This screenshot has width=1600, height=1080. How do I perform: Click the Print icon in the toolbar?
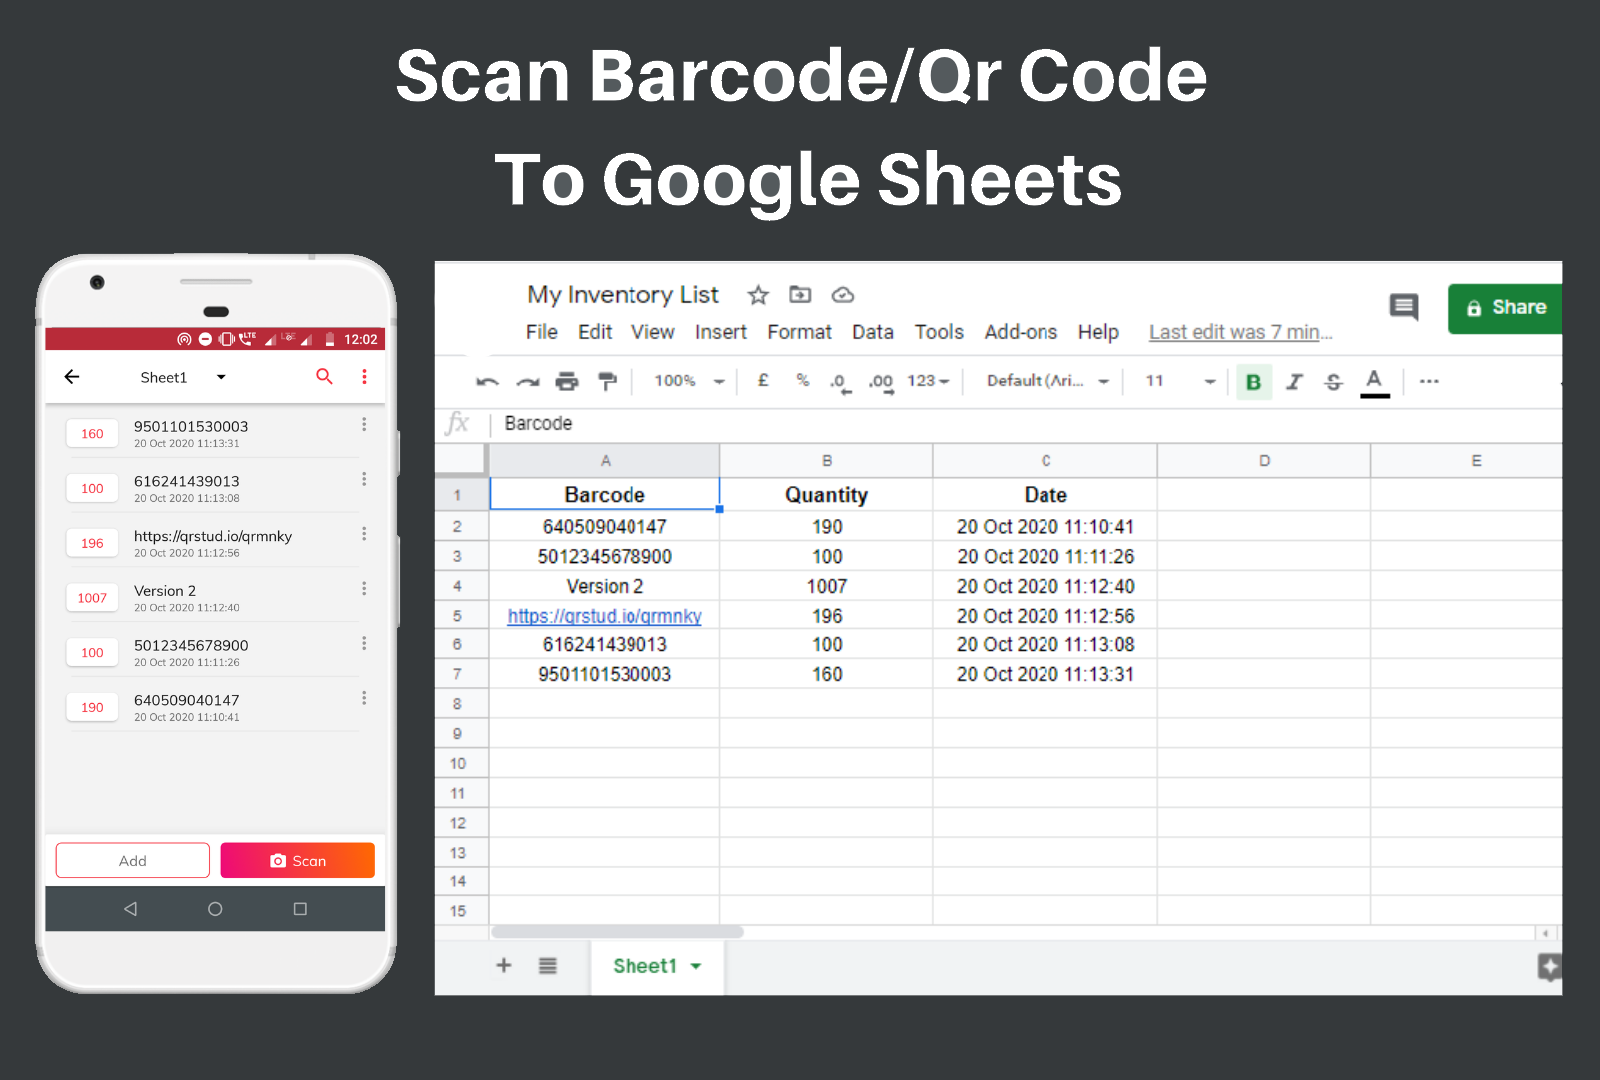pos(567,381)
